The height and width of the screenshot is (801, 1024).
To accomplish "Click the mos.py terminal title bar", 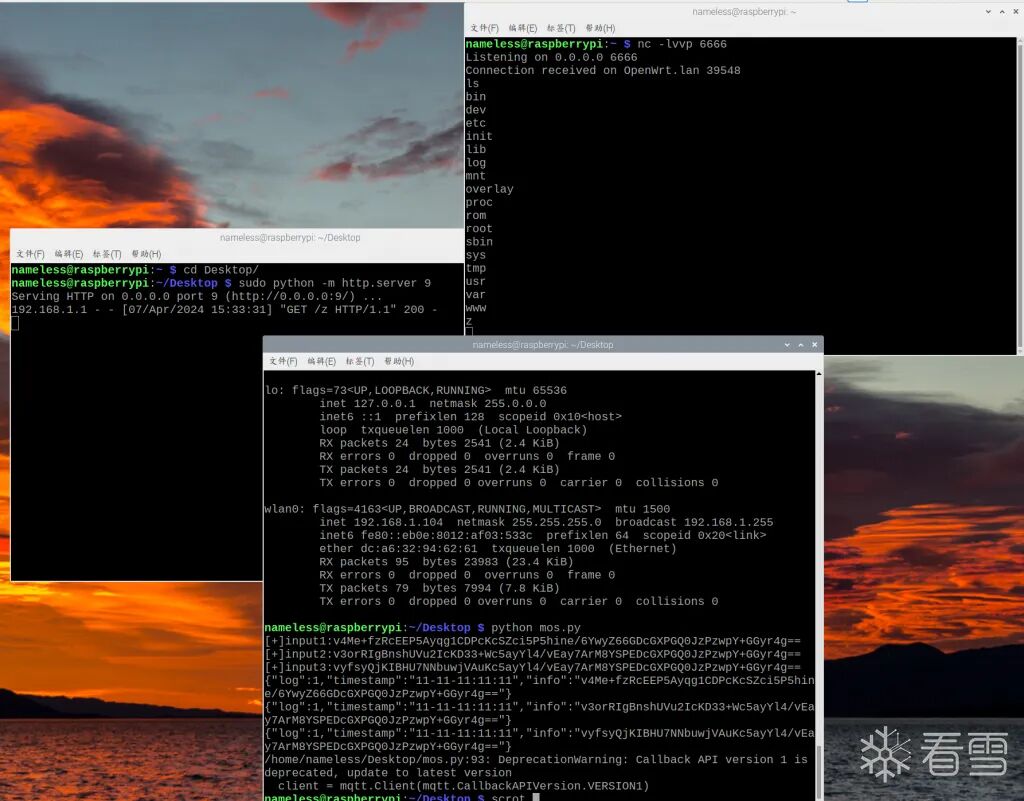I will coord(543,345).
